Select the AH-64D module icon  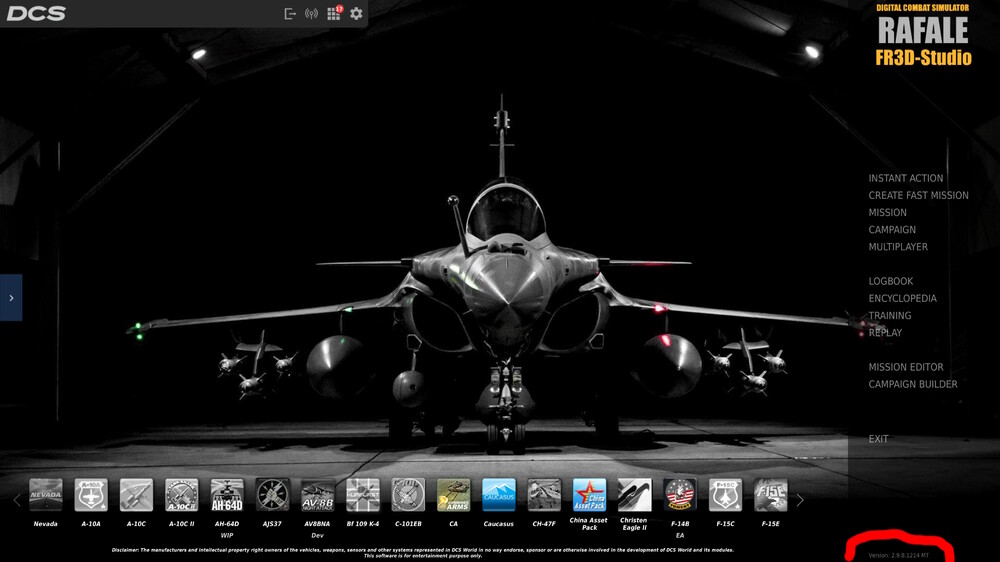point(227,495)
